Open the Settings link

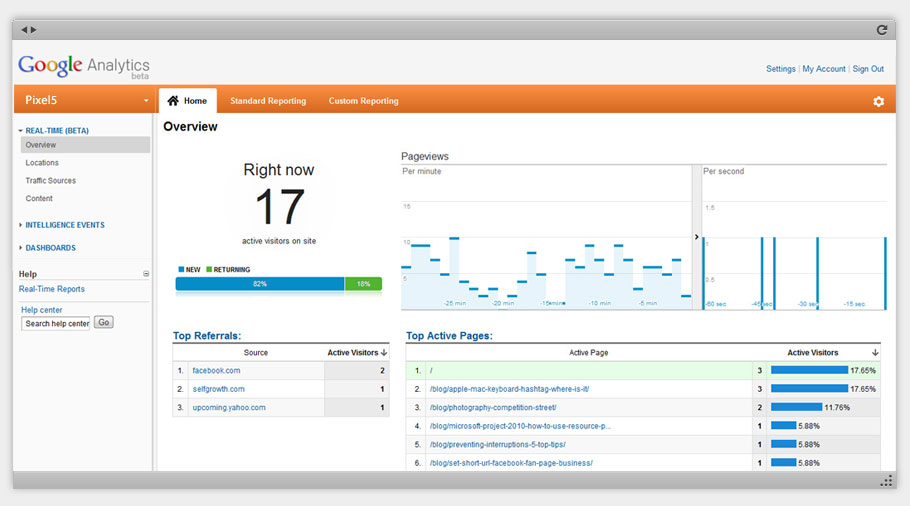(x=781, y=68)
